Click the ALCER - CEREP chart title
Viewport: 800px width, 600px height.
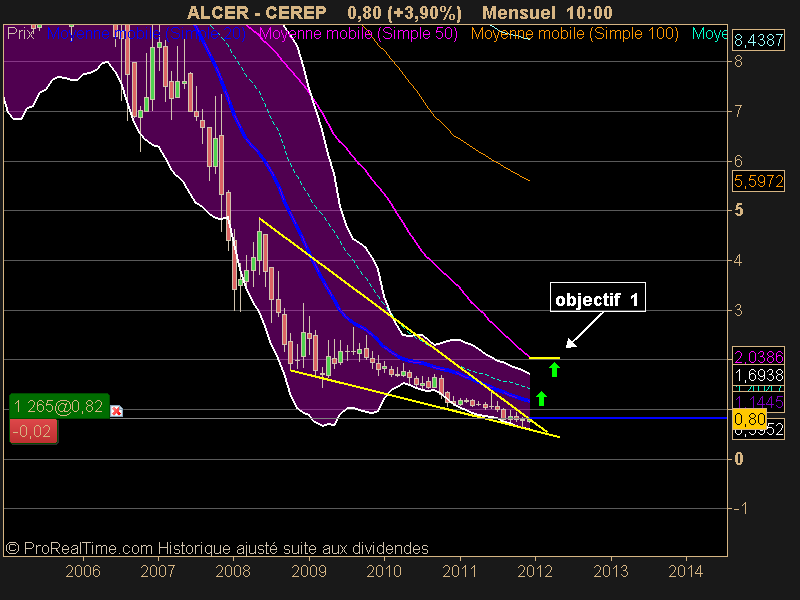(257, 13)
